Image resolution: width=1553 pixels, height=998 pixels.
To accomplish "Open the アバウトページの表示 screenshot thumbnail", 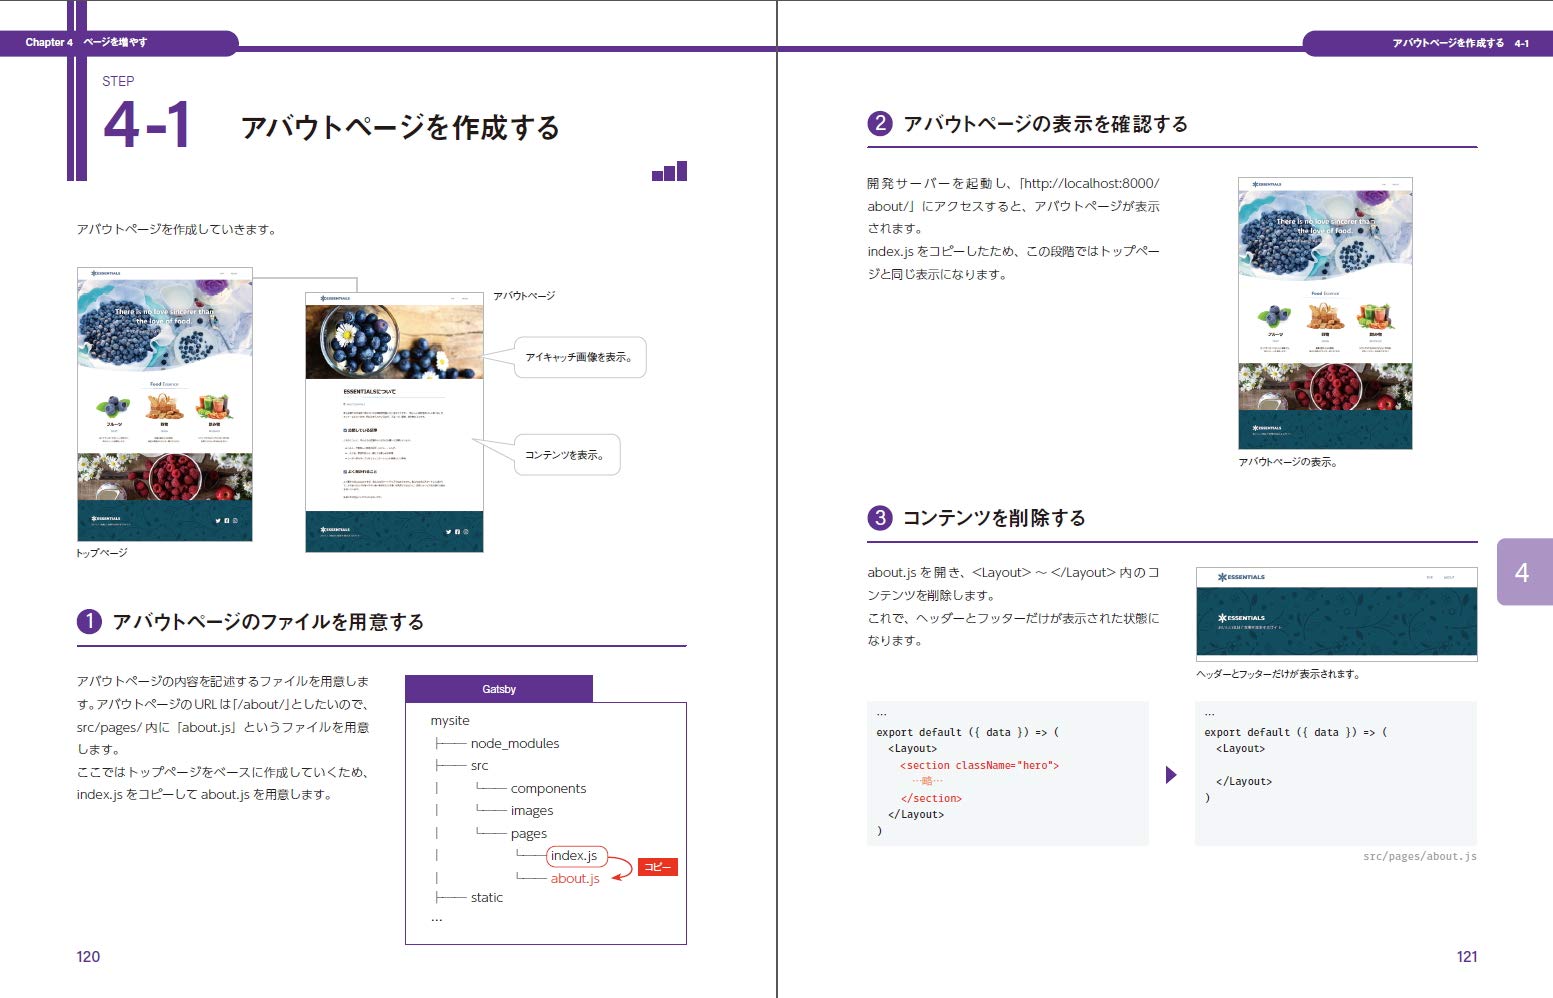I will click(x=1325, y=313).
